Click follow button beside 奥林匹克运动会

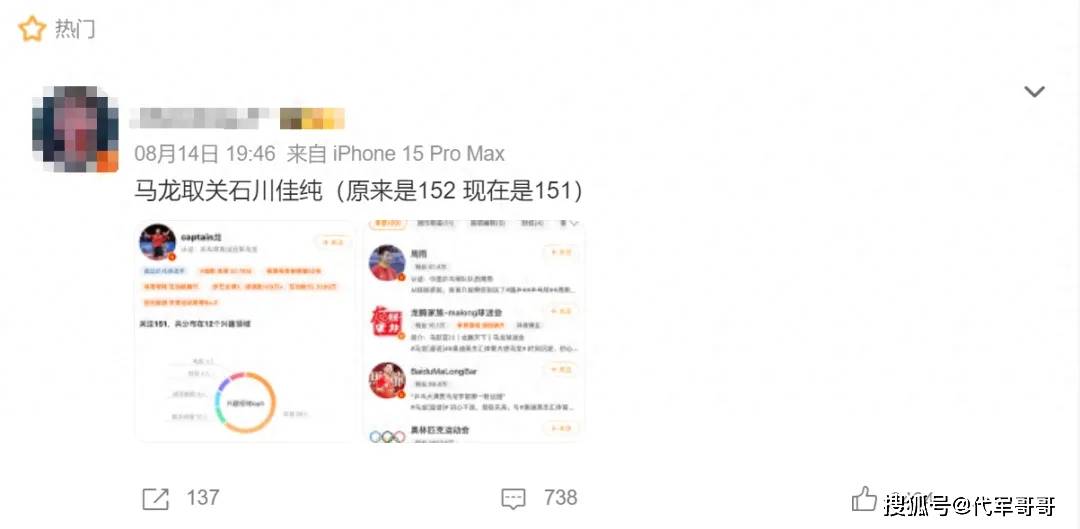pyautogui.click(x=561, y=428)
